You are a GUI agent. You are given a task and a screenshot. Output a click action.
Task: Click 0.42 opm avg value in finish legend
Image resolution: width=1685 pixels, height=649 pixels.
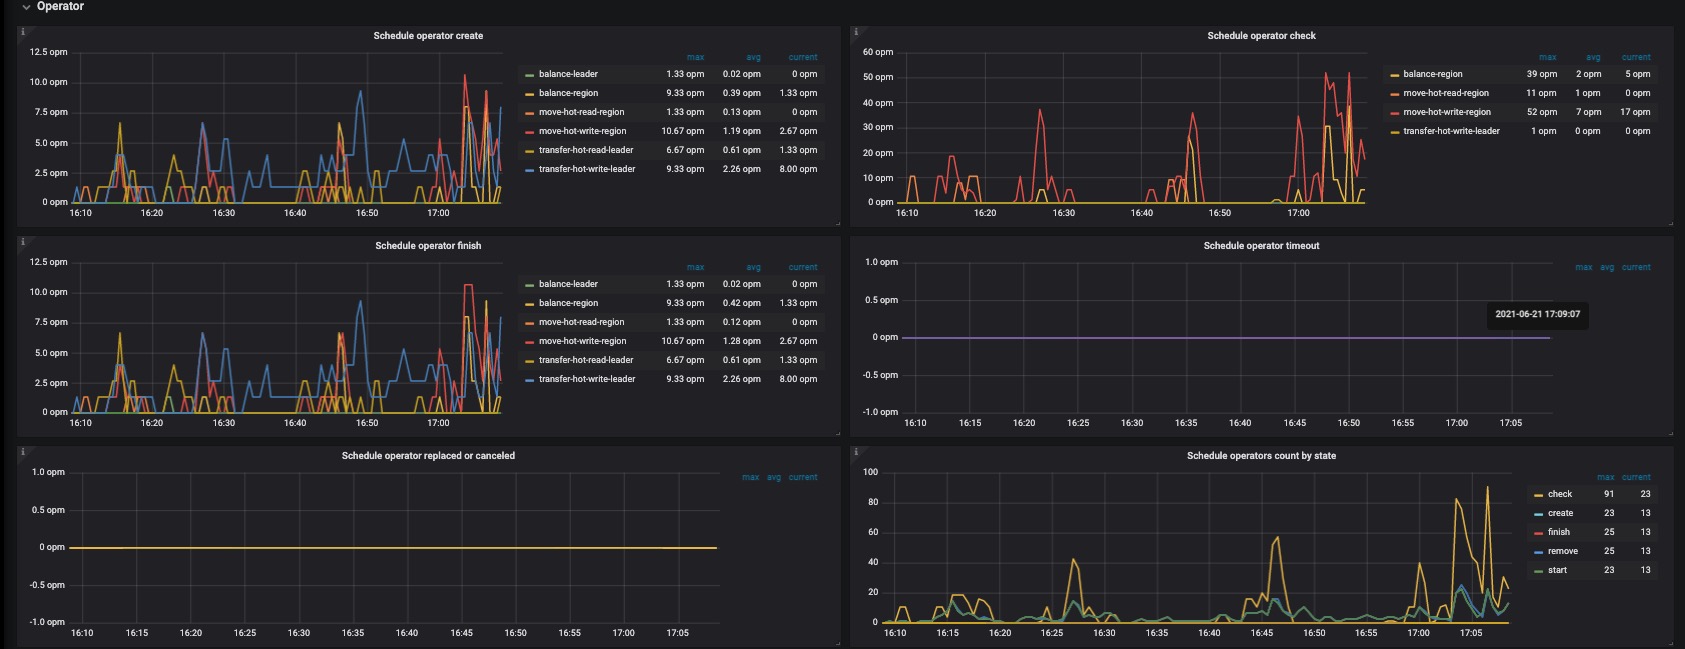coord(741,303)
